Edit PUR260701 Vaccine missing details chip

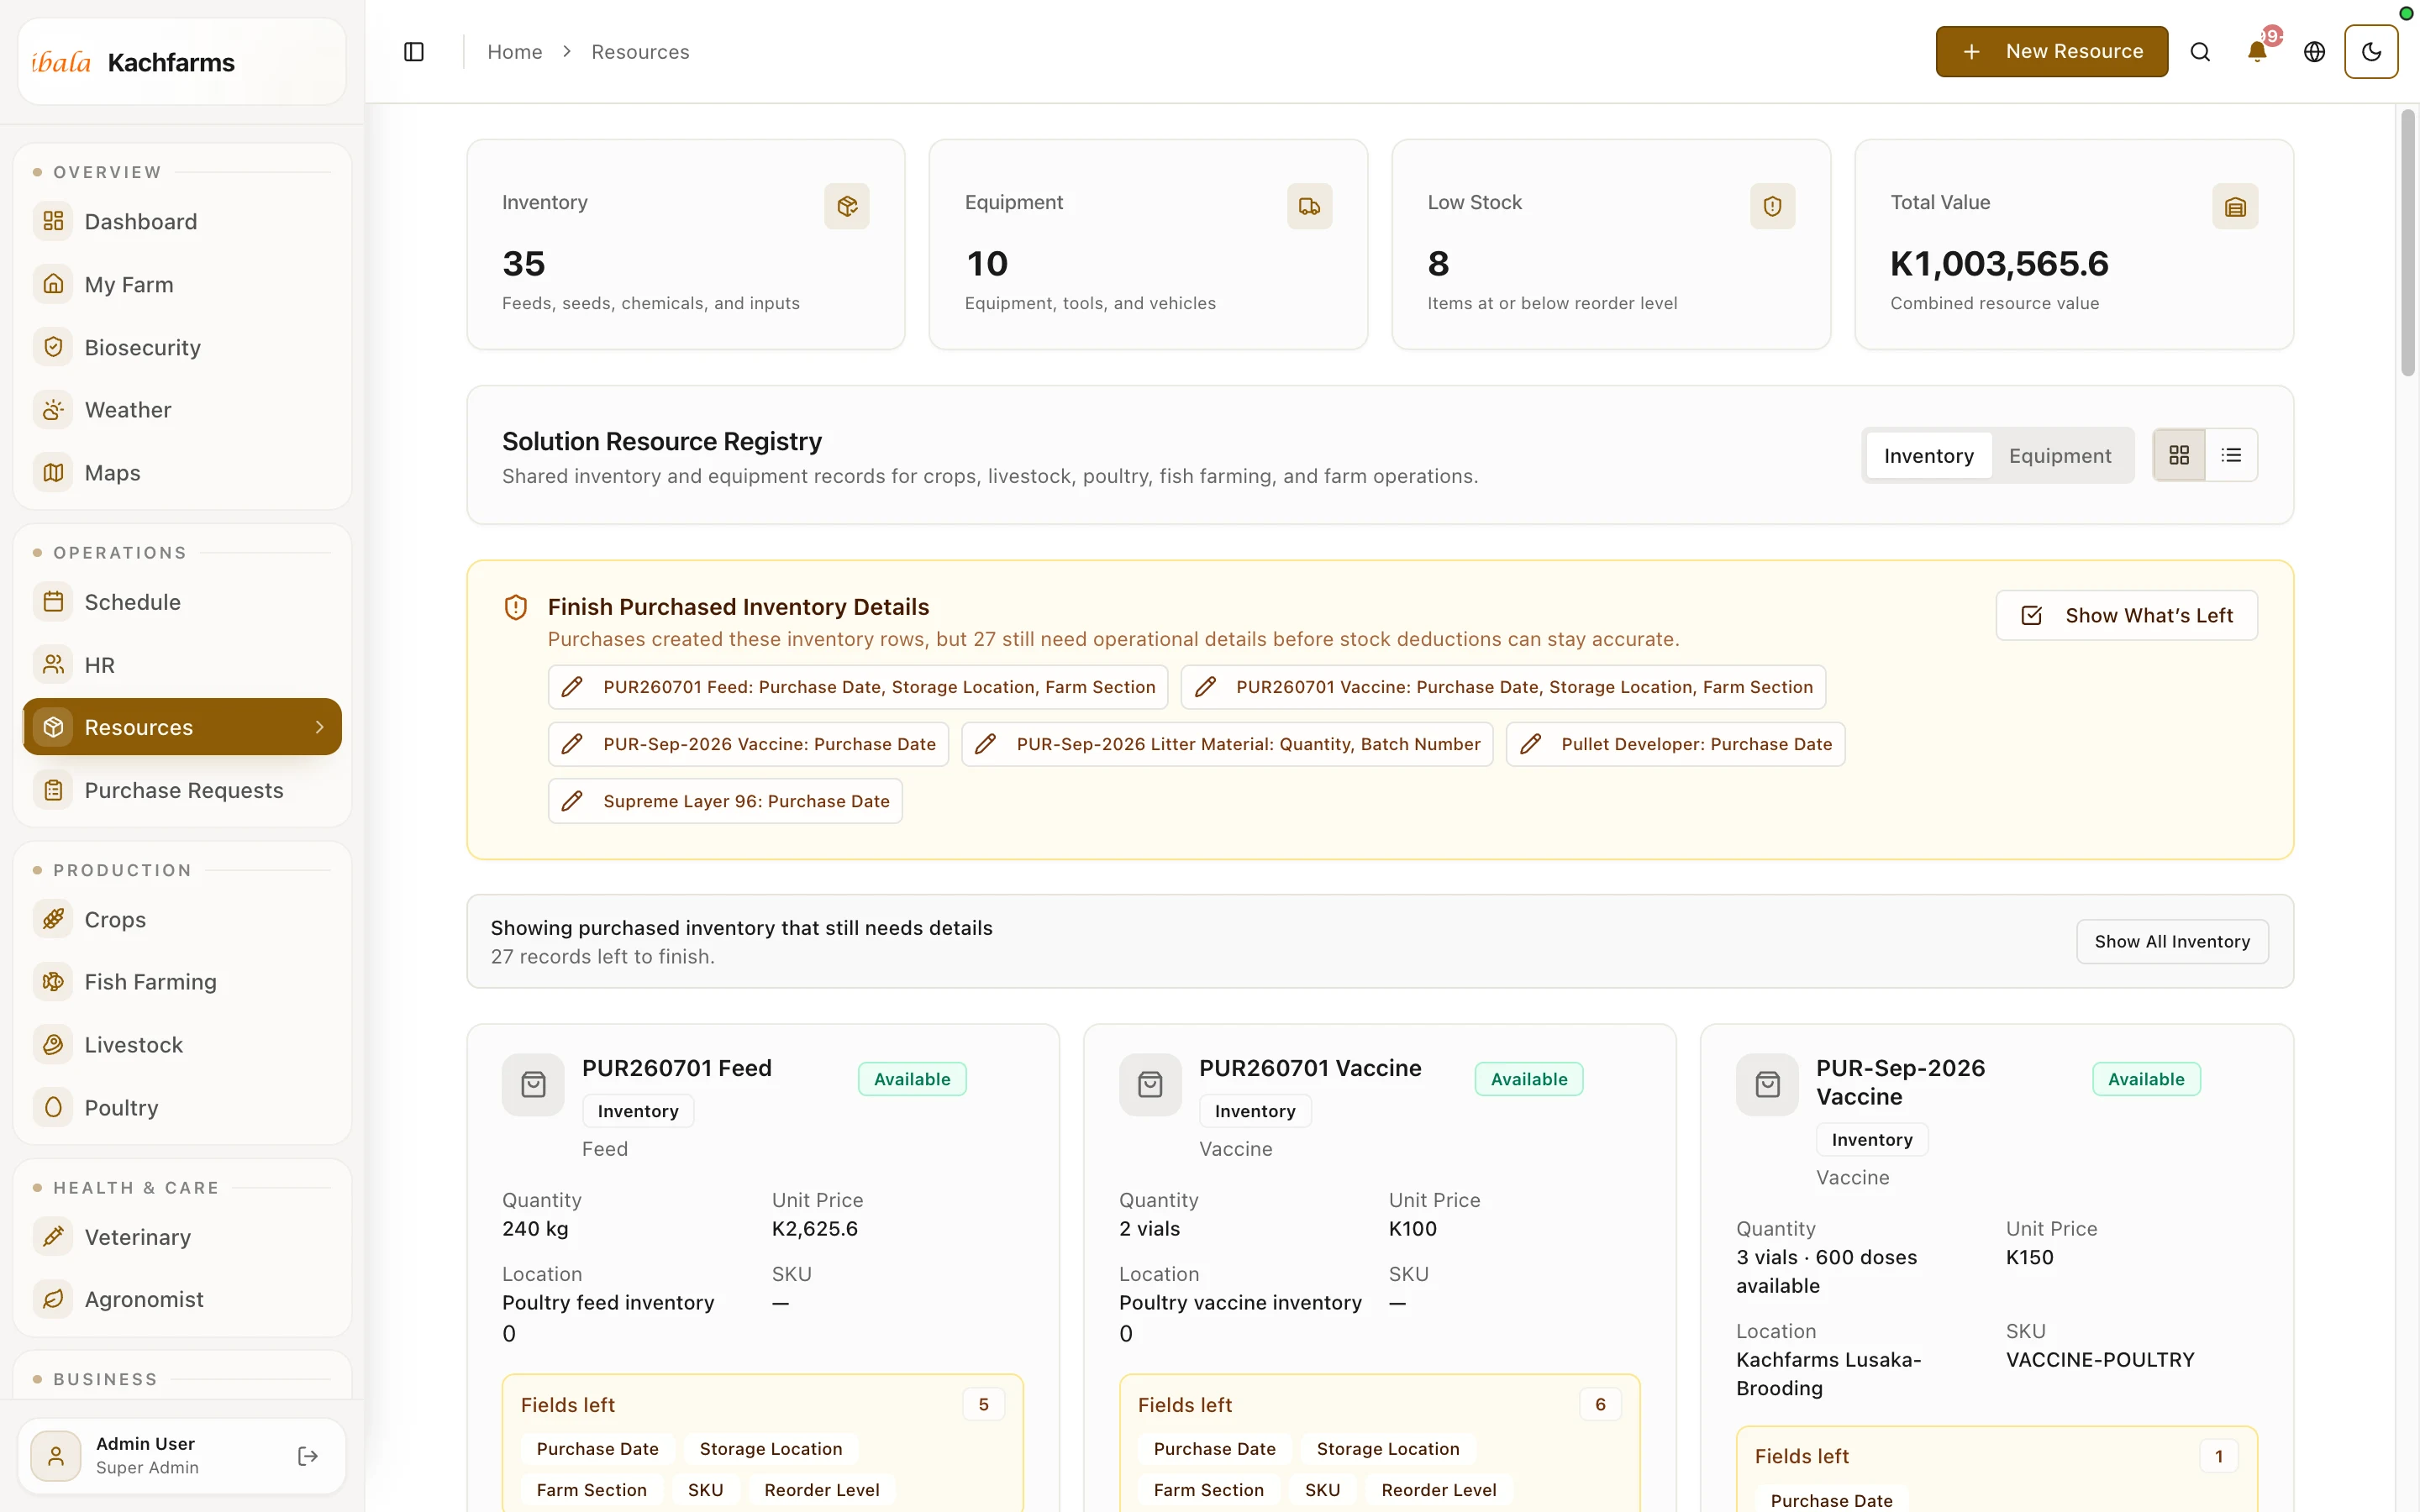pos(1503,687)
